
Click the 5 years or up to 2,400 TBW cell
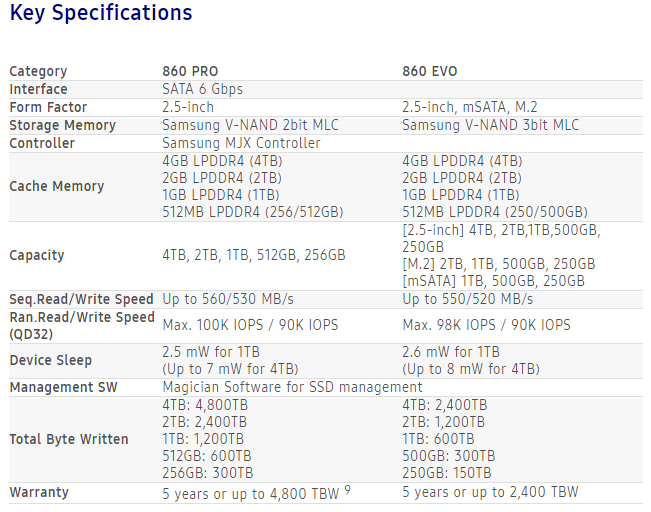tap(490, 492)
